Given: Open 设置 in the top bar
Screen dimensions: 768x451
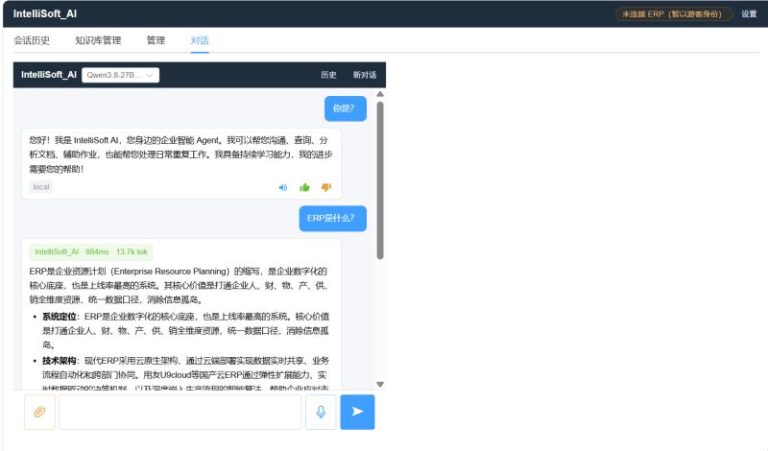Looking at the screenshot, I should pos(748,14).
